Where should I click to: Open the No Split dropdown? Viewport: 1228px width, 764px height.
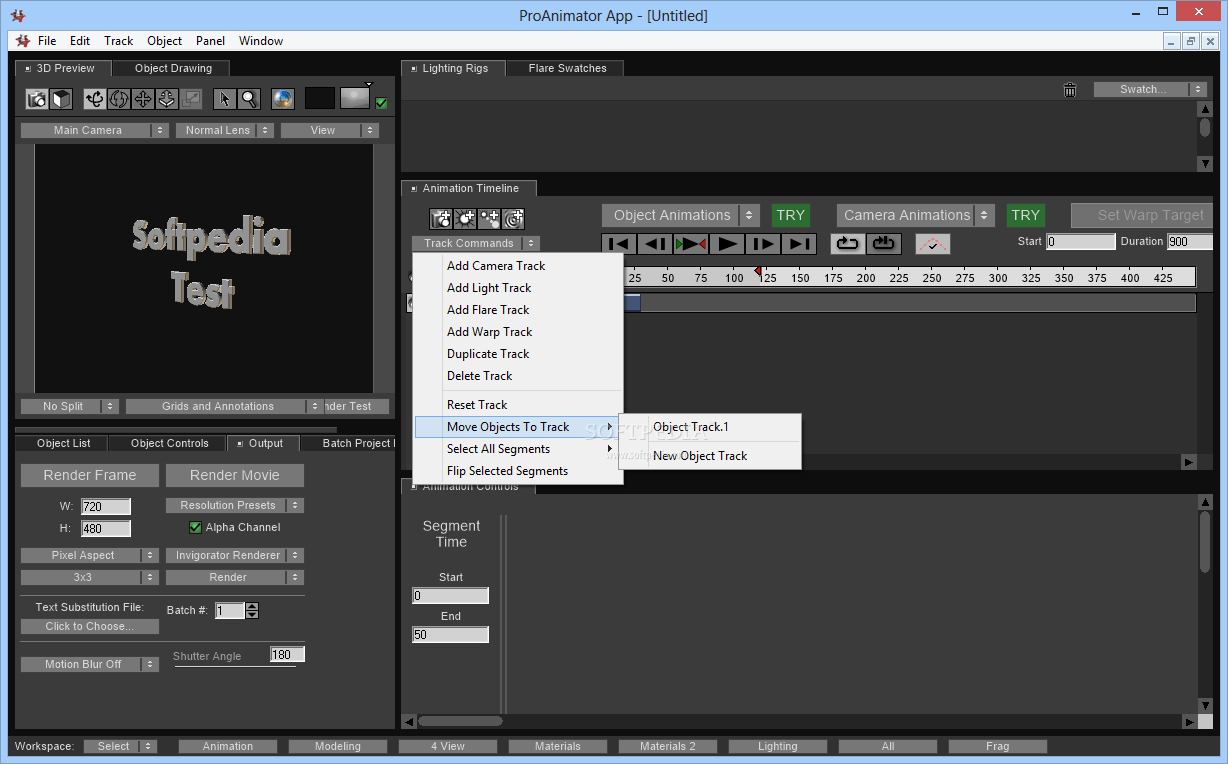70,406
